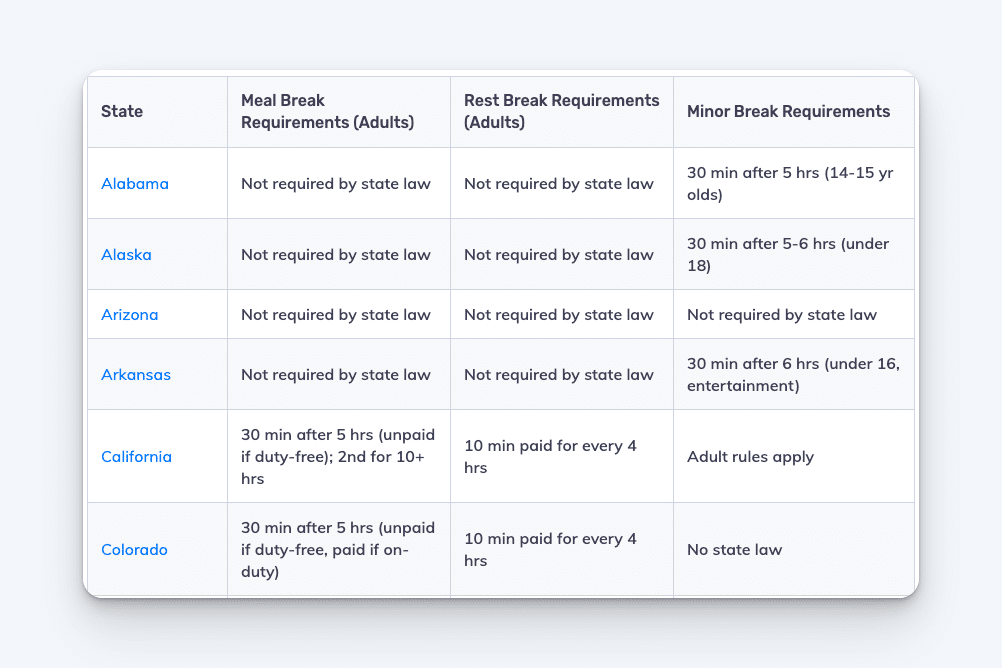1002x668 pixels.
Task: Select Colorado's meal break requirements cell
Action: coord(339,550)
